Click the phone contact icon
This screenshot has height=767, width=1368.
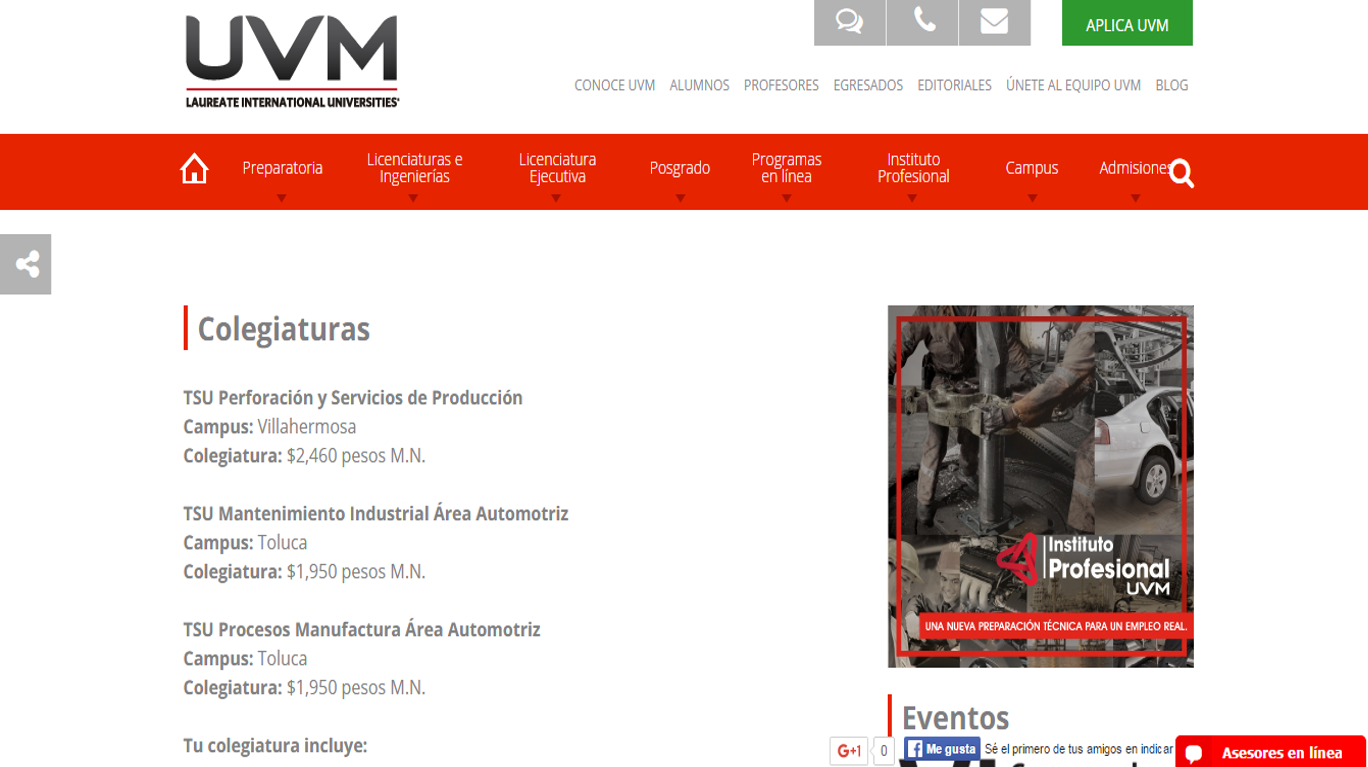pyautogui.click(x=921, y=22)
